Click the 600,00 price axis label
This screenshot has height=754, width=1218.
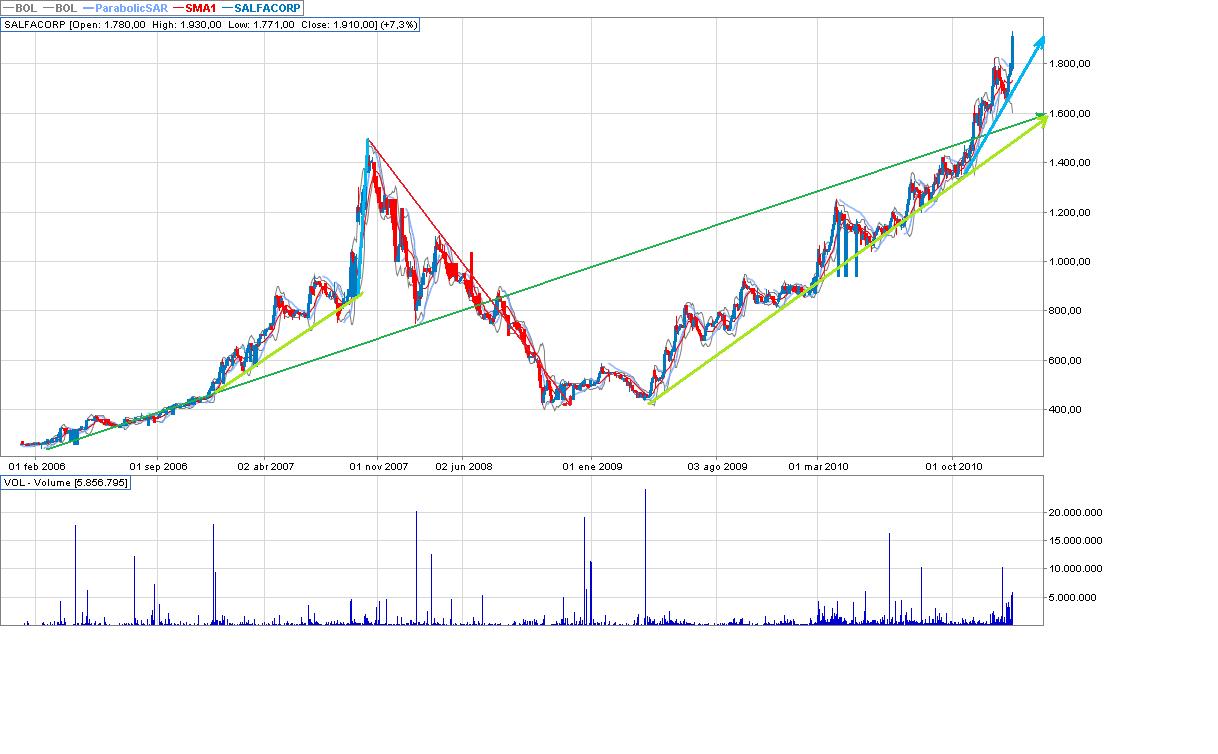(x=1065, y=360)
